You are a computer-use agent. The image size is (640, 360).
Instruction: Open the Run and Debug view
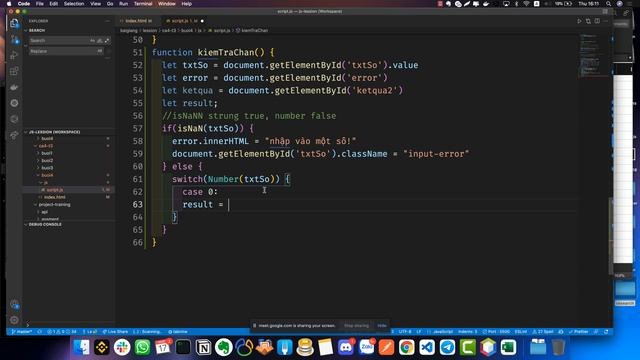click(14, 56)
